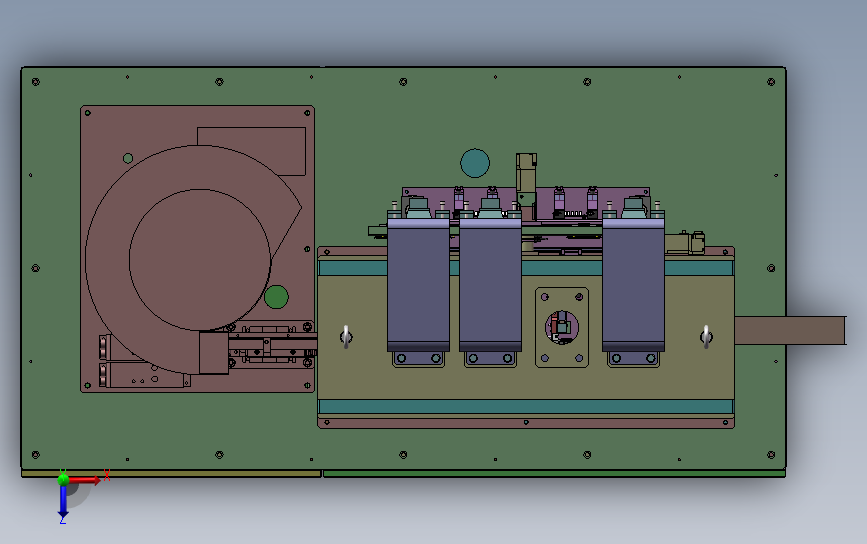Pick the upper teal guide rail at right end
Screen dimensions: 867x544
coord(699,269)
